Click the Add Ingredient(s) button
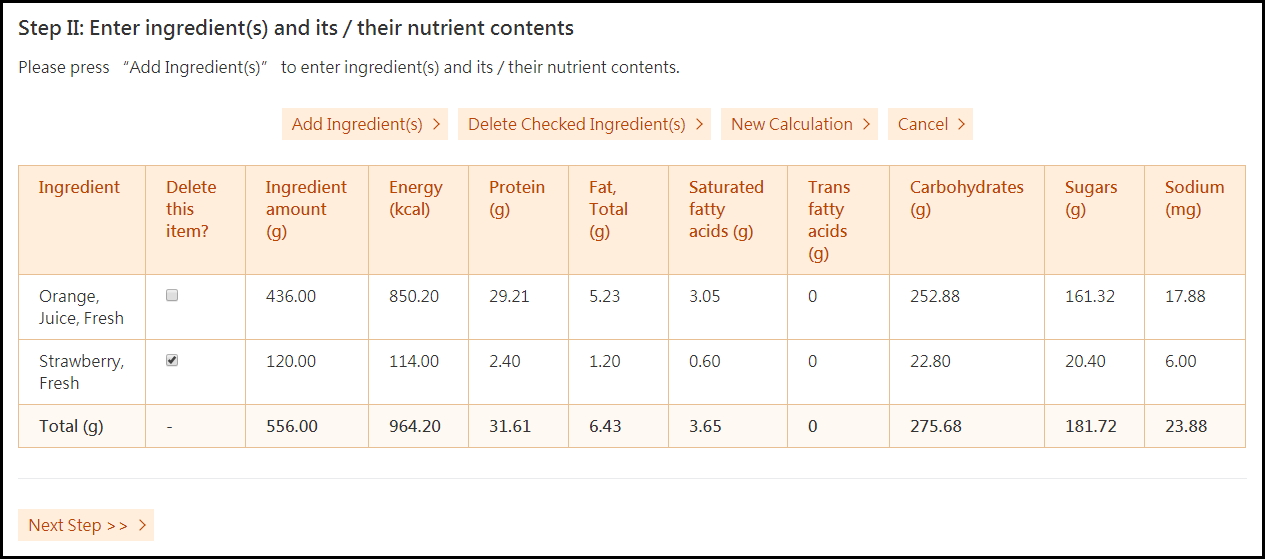This screenshot has width=1265, height=559. click(365, 124)
